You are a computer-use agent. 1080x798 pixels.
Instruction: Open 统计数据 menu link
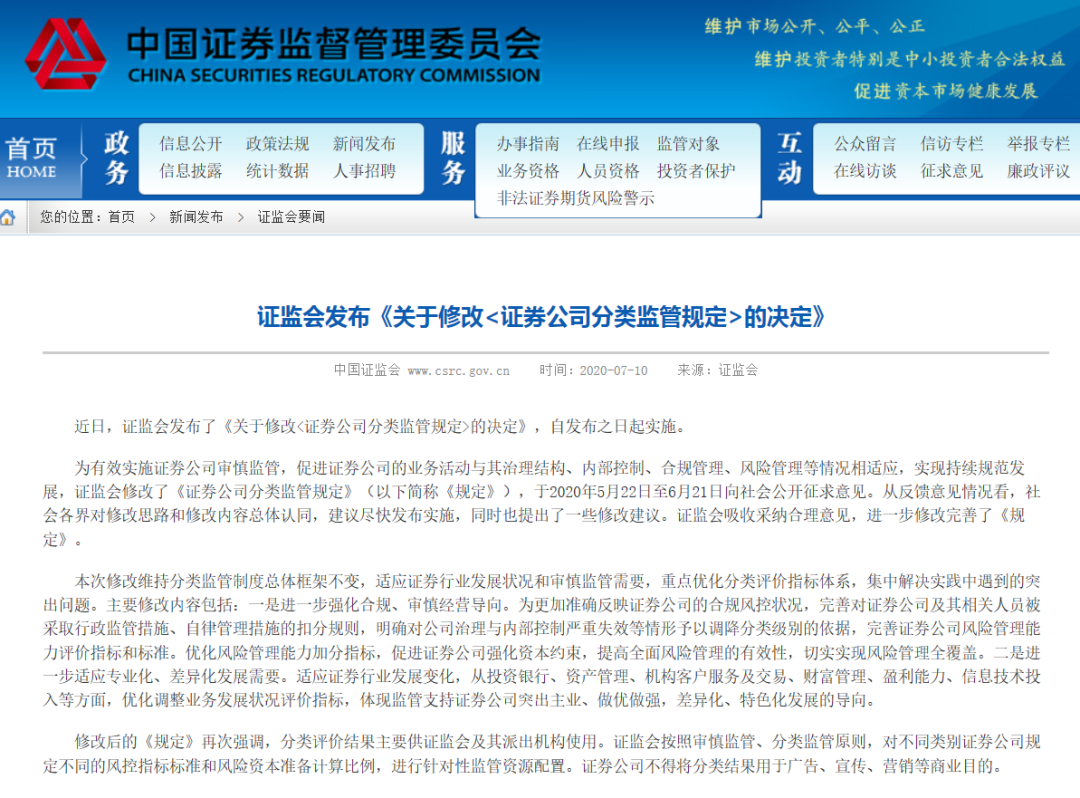[278, 171]
